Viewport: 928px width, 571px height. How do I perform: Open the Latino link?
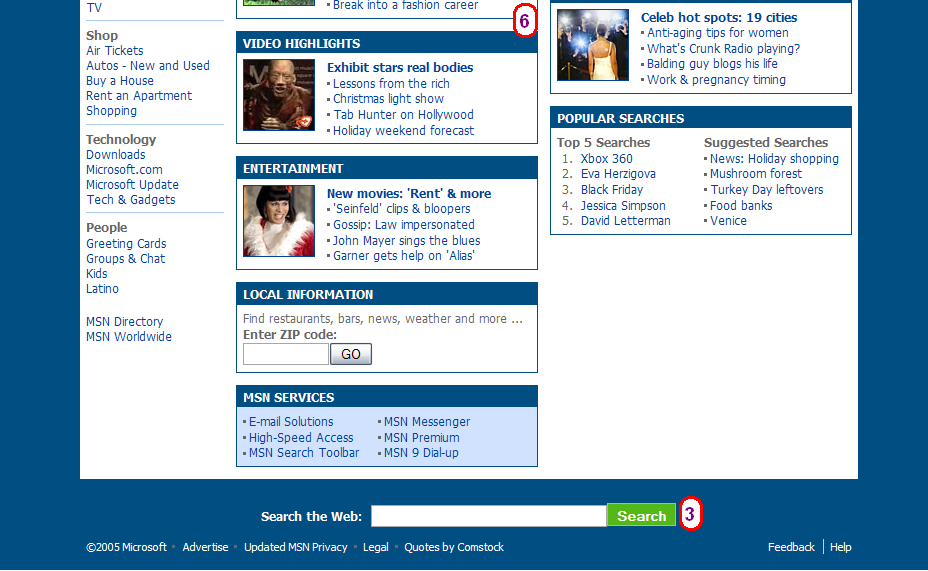pos(102,289)
